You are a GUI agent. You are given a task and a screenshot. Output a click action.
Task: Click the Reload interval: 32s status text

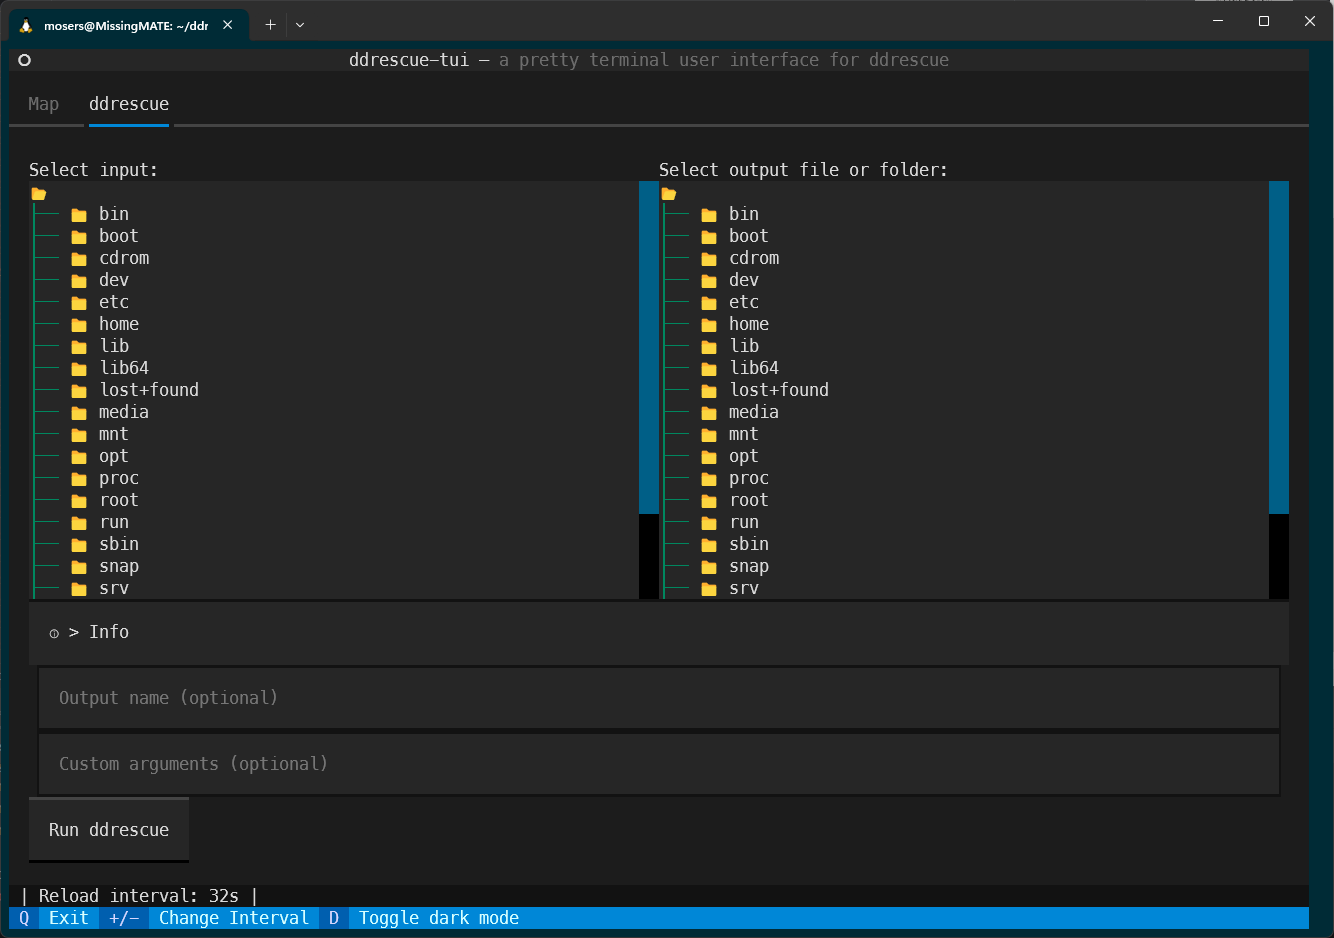pyautogui.click(x=139, y=896)
